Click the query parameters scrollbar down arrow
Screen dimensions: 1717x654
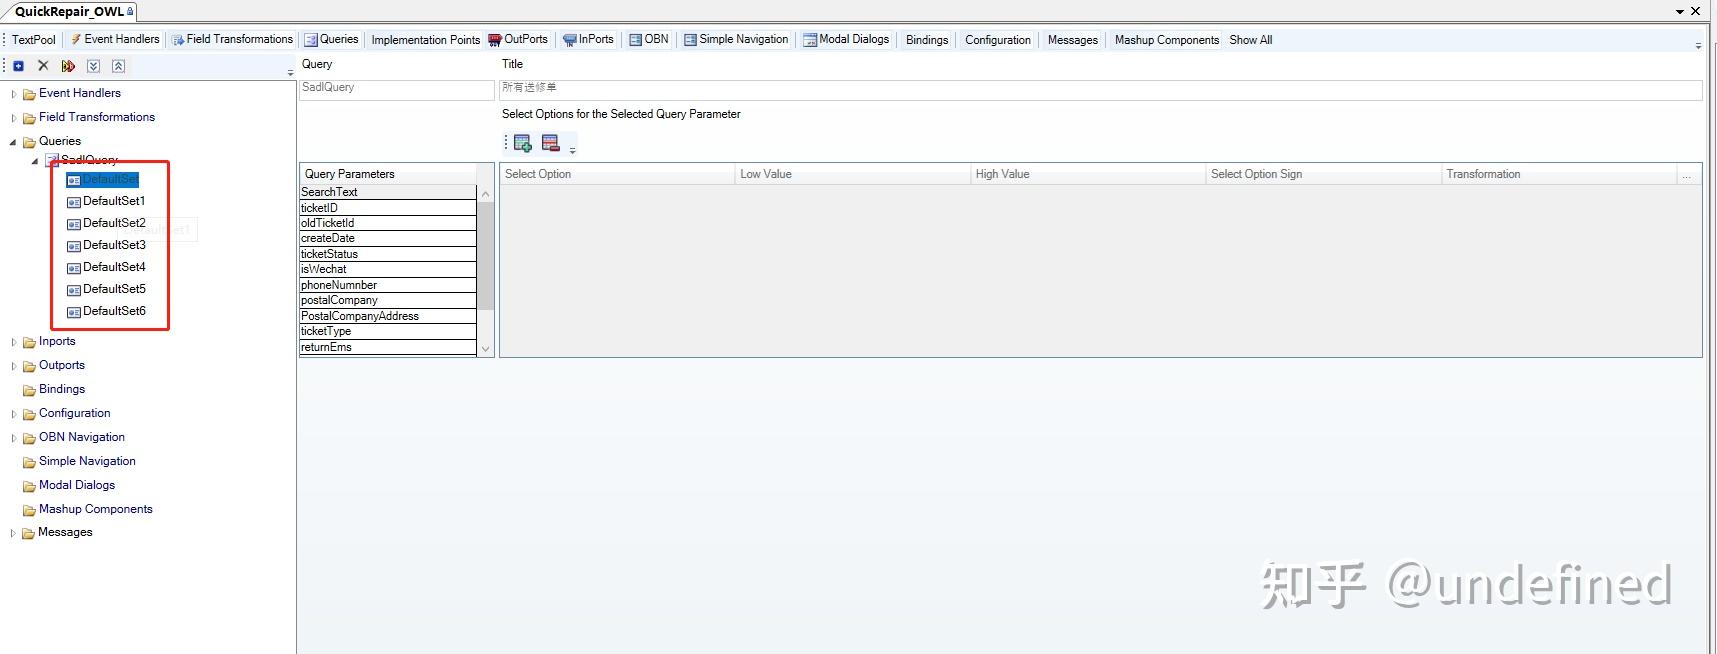[485, 349]
